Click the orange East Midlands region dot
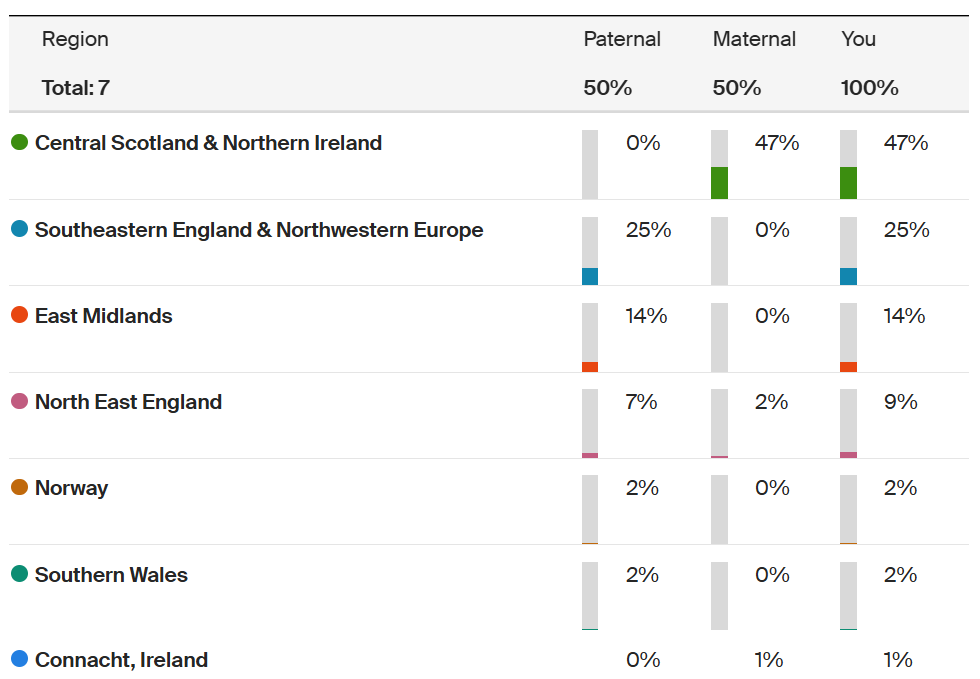980x679 pixels. tap(19, 315)
